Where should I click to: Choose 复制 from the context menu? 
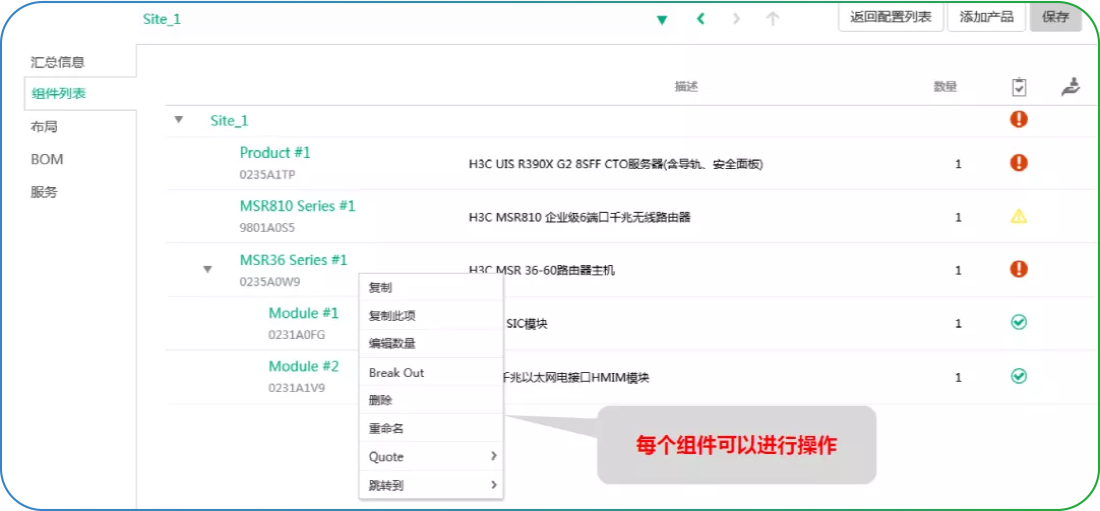[431, 288]
